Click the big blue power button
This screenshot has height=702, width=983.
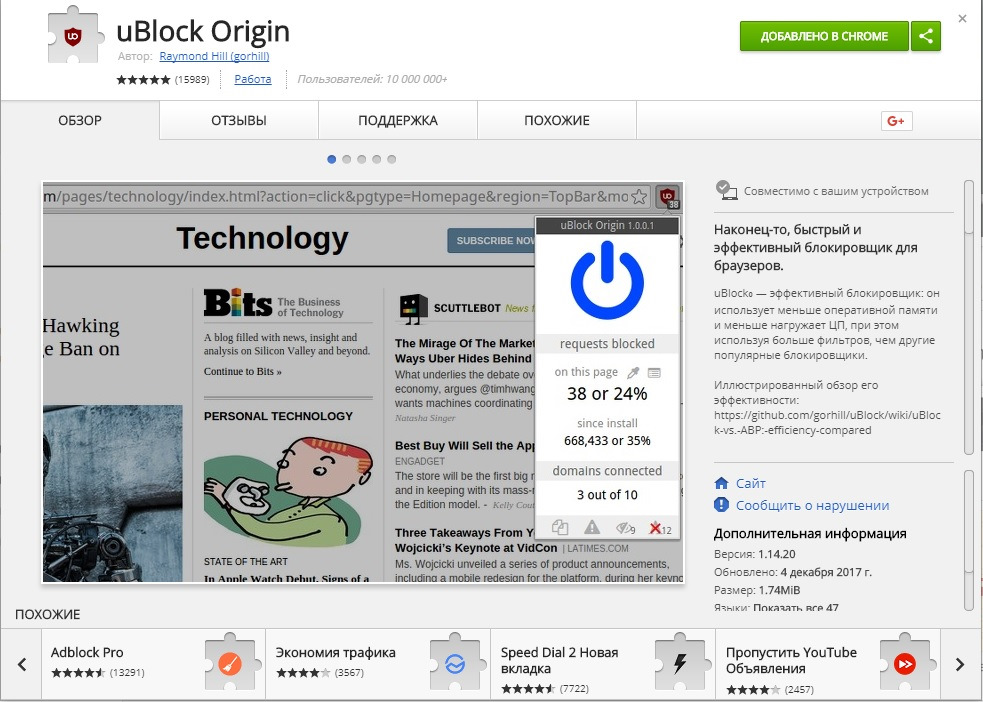(607, 281)
